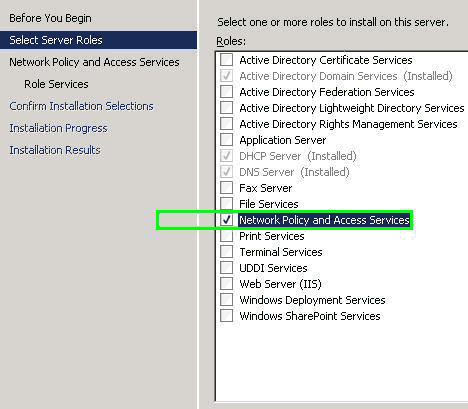Select 'Active Directory Certificate Services' role text
This screenshot has height=409, width=468.
tap(326, 60)
